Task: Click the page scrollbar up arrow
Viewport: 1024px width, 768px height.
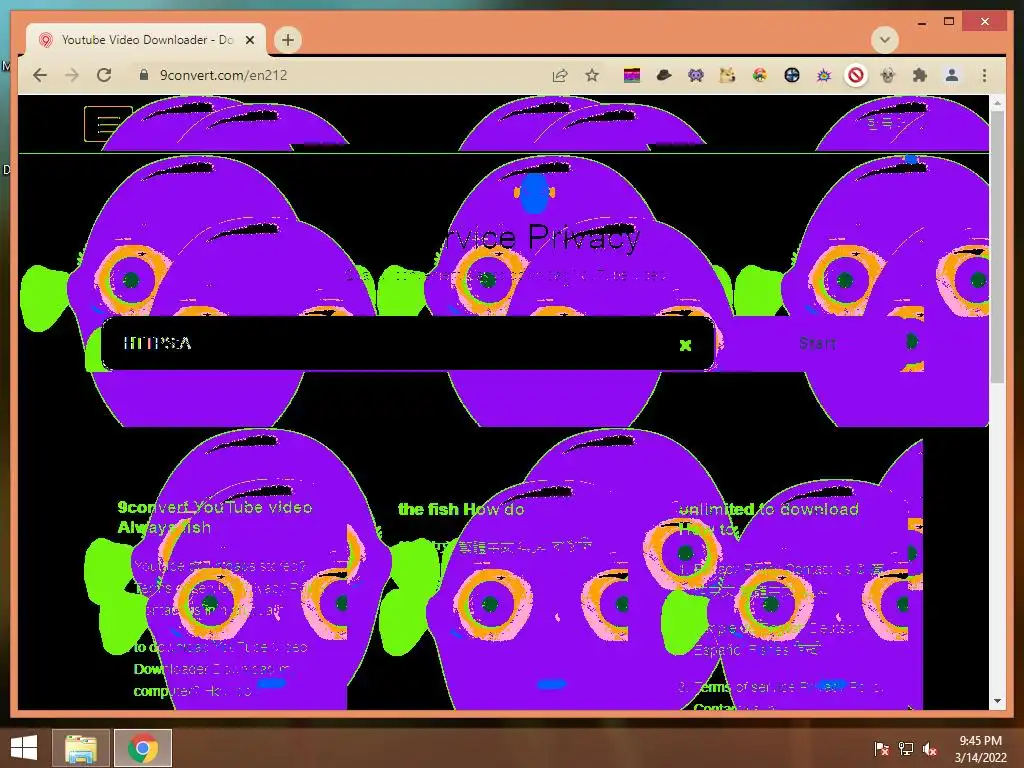Action: coord(997,103)
